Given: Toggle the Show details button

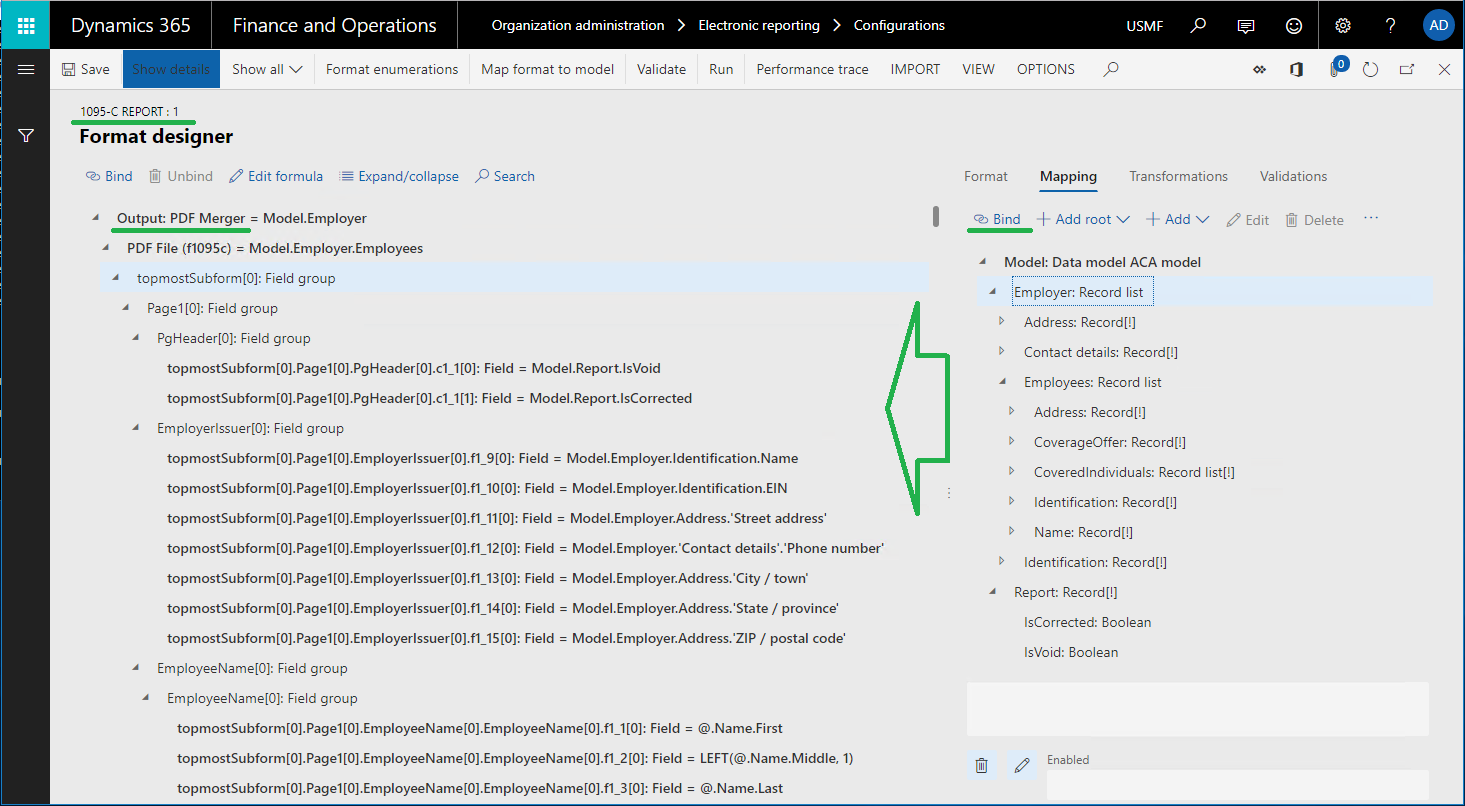Looking at the screenshot, I should (x=171, y=69).
